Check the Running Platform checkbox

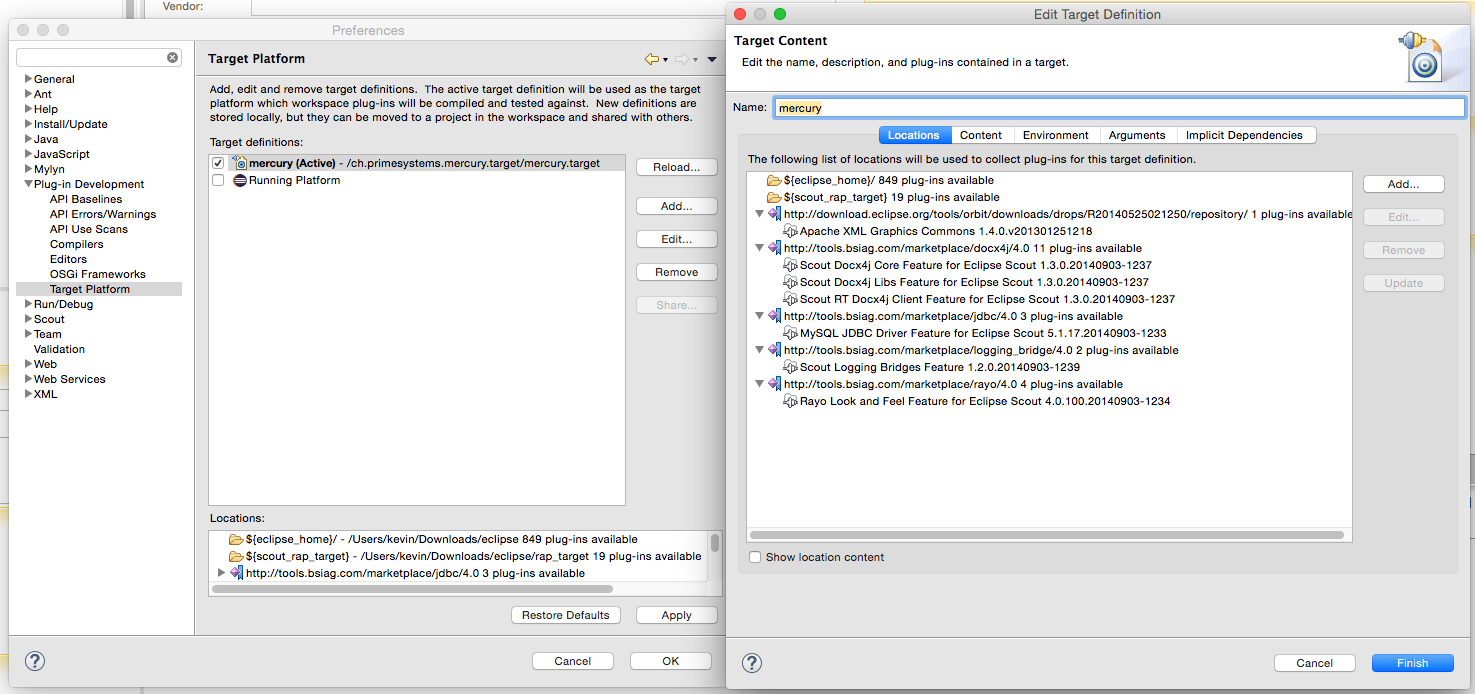click(x=218, y=181)
